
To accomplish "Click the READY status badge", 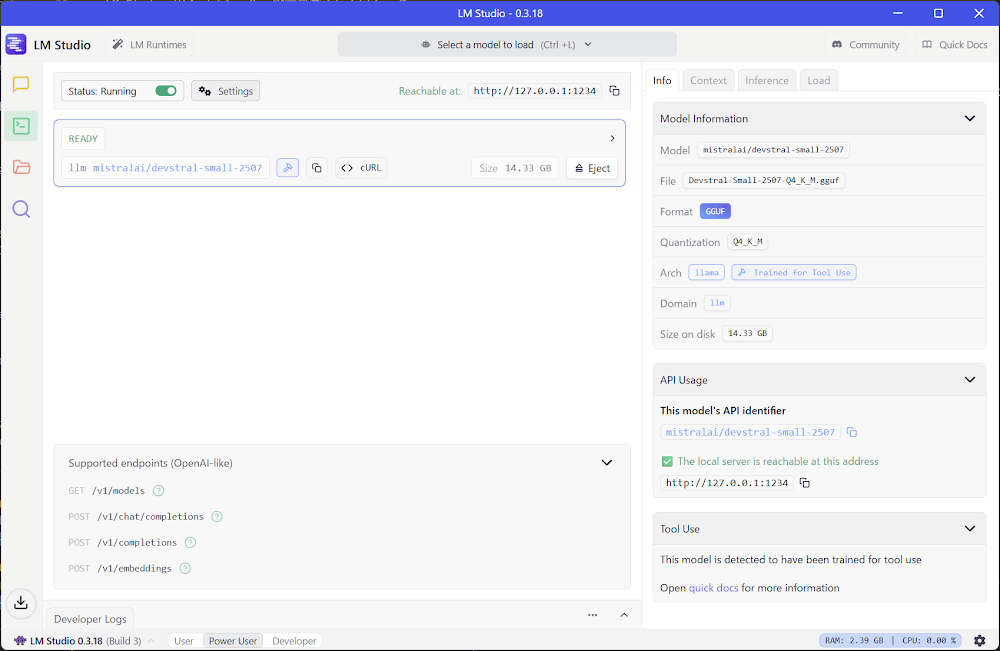I will (x=83, y=138).
